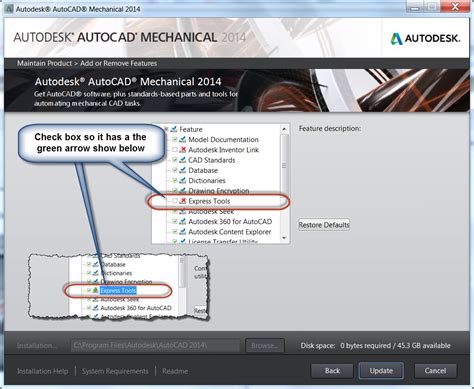Viewport: 474px width, 389px height.
Task: Uncheck the Model Documentation checkbox
Action: [x=175, y=140]
